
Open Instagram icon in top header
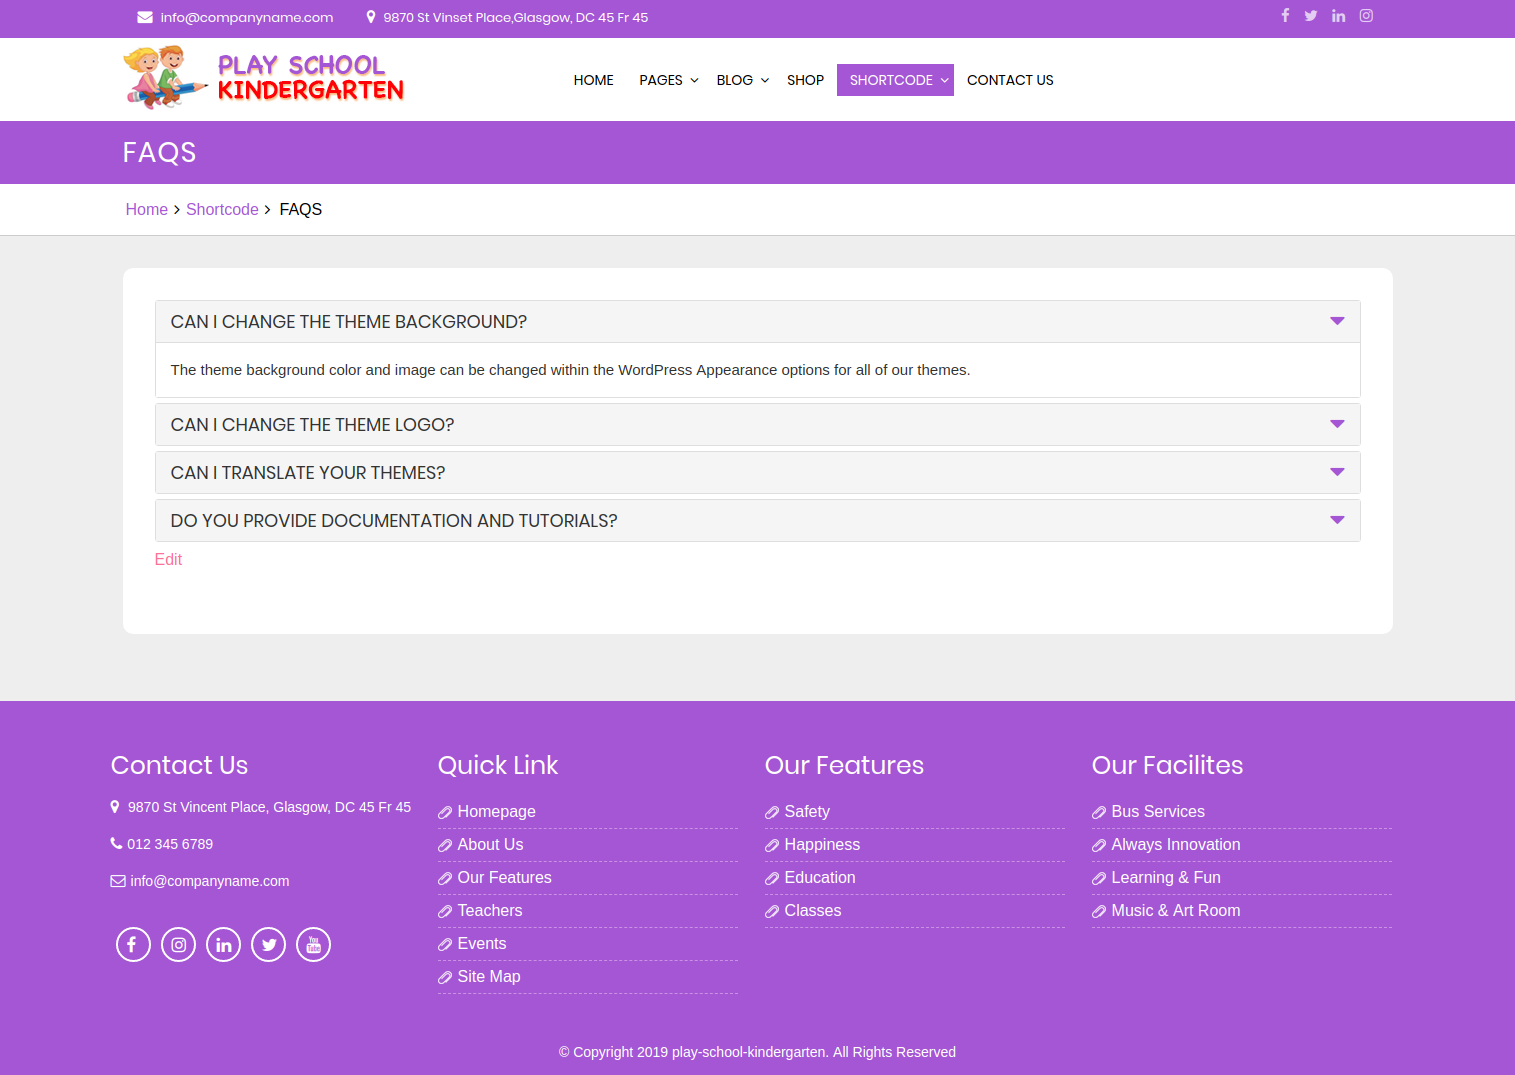click(x=1366, y=16)
